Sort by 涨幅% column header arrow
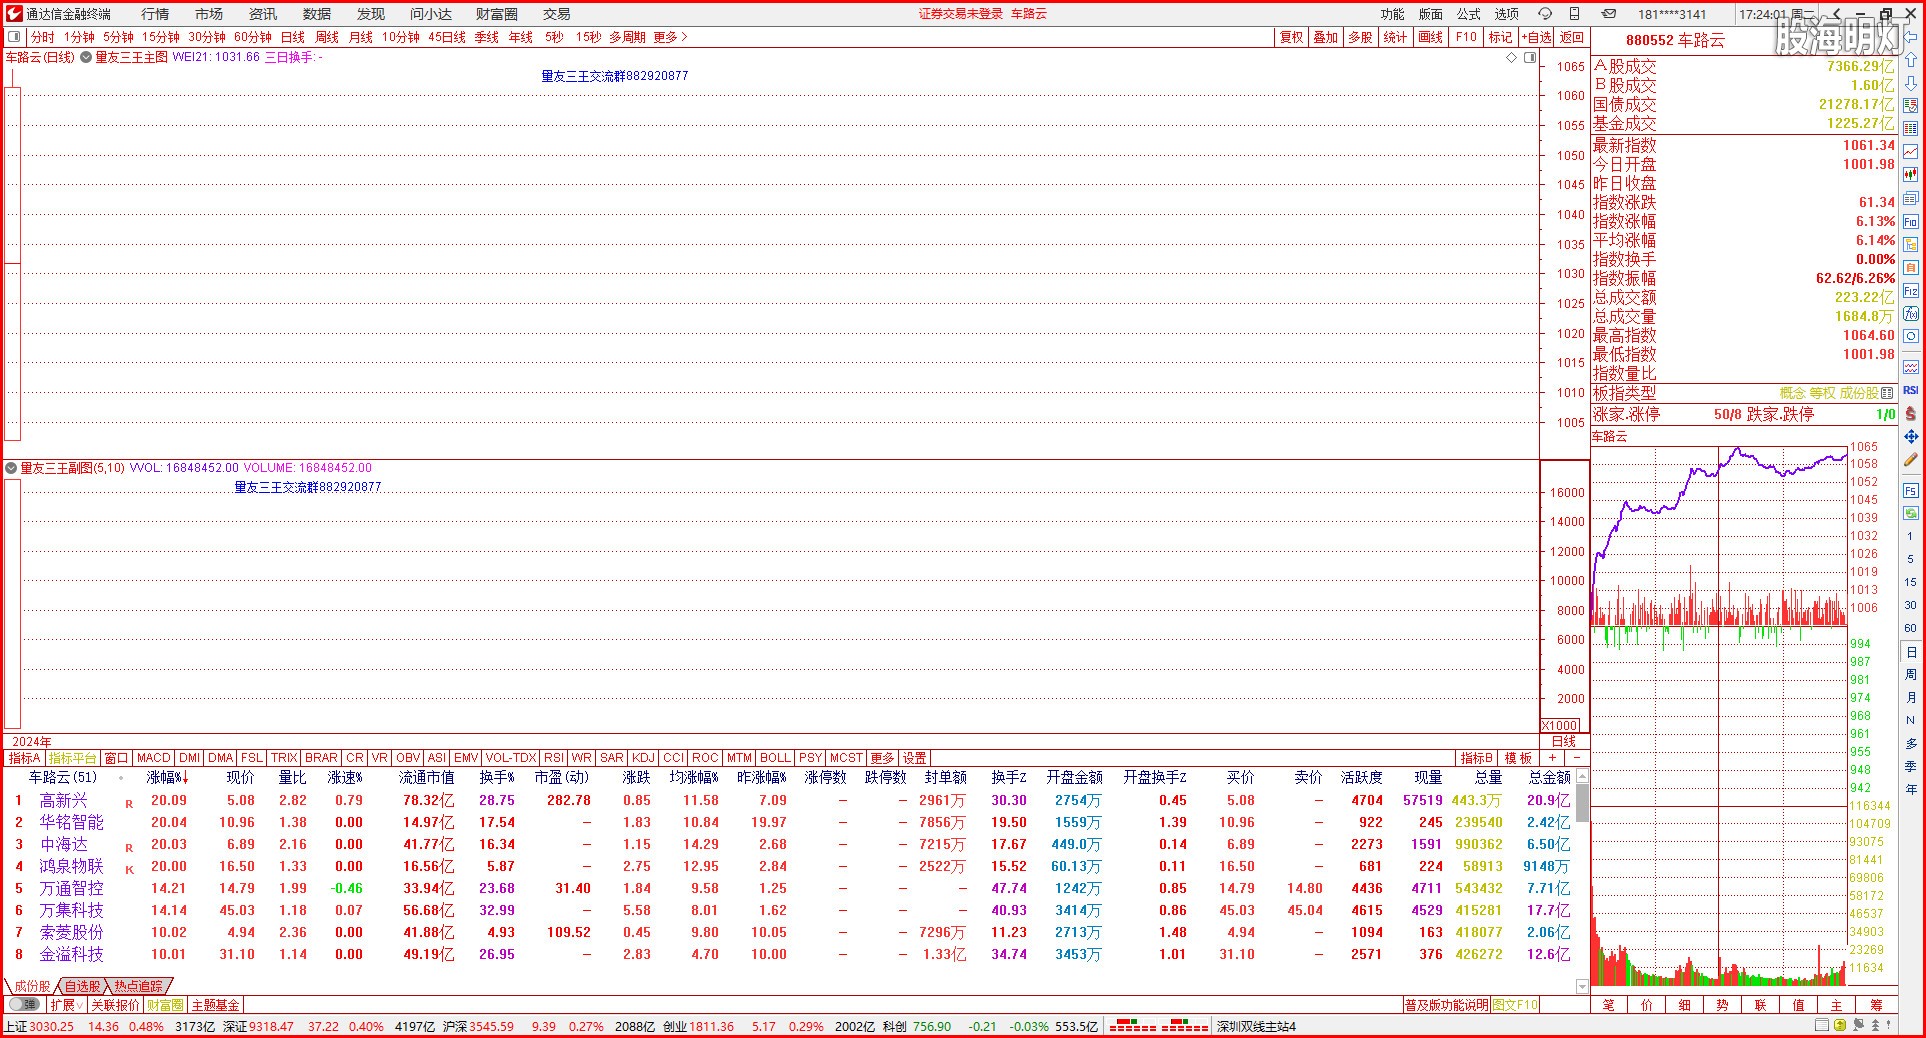This screenshot has height=1038, width=1926. point(185,777)
